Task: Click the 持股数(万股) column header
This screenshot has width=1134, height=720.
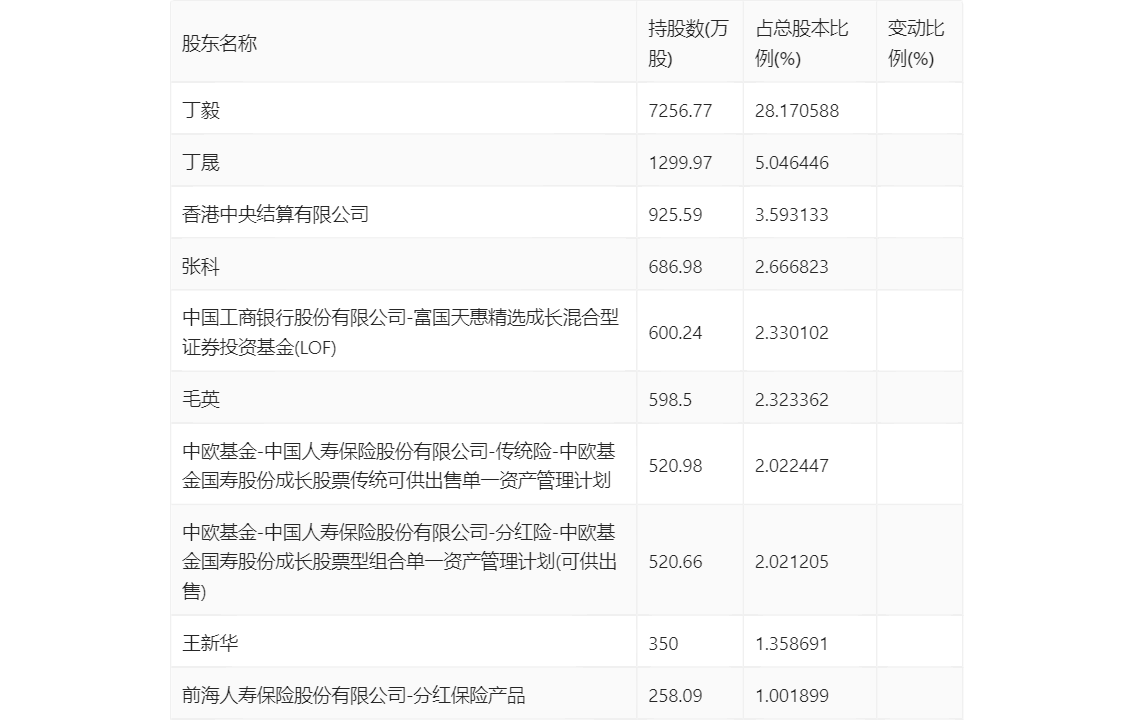Action: click(688, 43)
